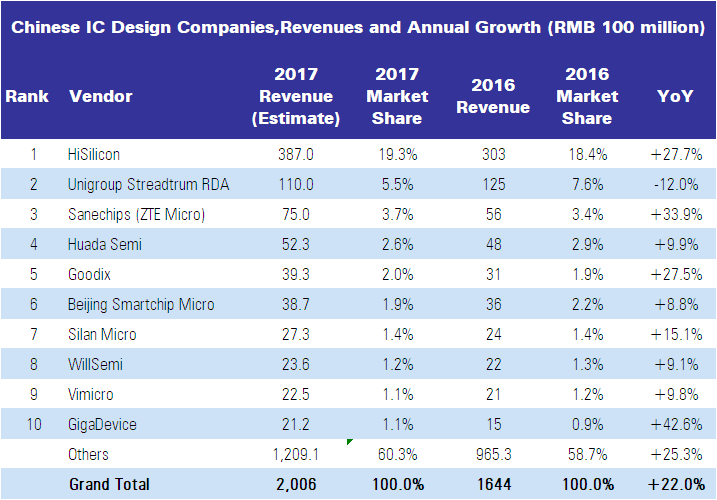Select the '27.3' revenue cell
This screenshot has width=717, height=500.
pos(296,334)
